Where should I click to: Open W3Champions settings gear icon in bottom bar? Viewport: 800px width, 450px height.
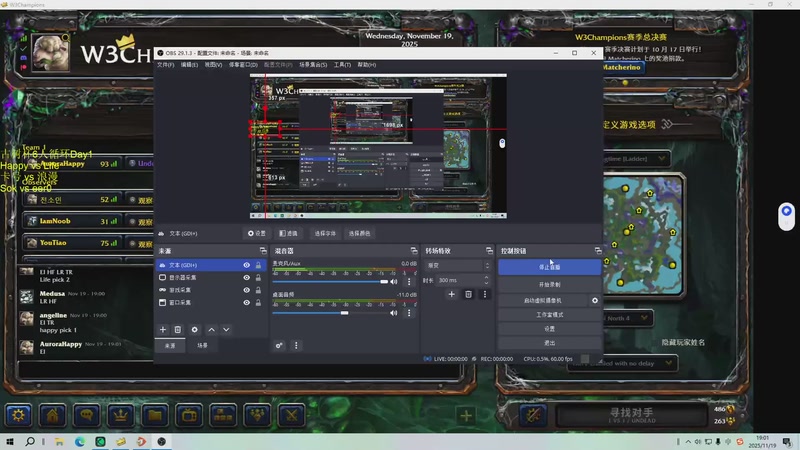coord(18,415)
